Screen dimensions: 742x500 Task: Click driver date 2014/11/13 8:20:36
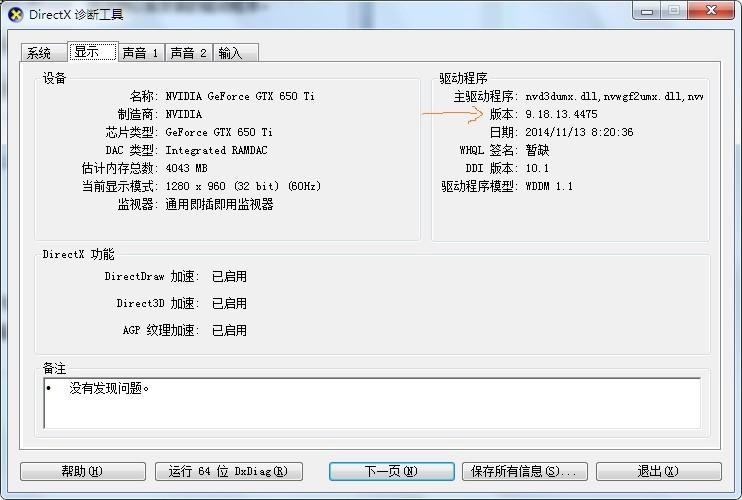coord(579,132)
